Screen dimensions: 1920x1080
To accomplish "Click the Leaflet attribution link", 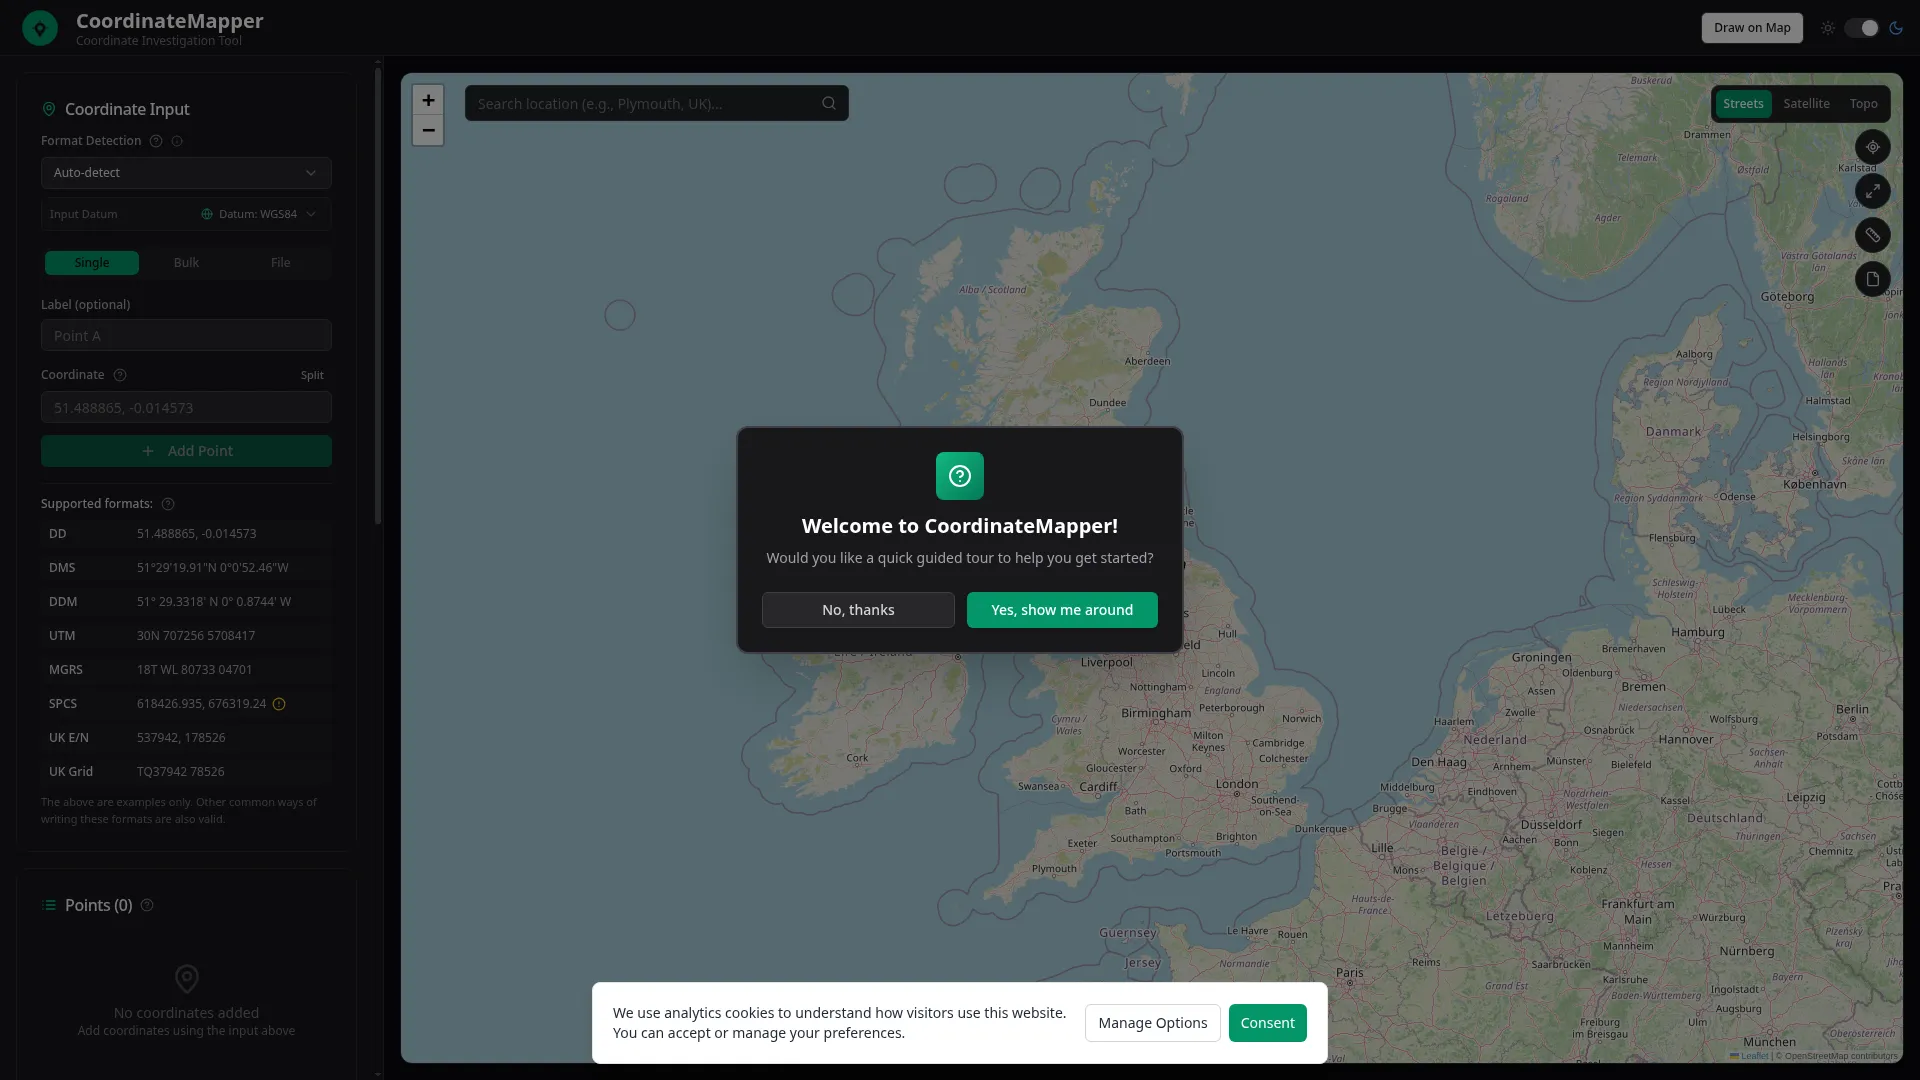I will (x=1749, y=1056).
